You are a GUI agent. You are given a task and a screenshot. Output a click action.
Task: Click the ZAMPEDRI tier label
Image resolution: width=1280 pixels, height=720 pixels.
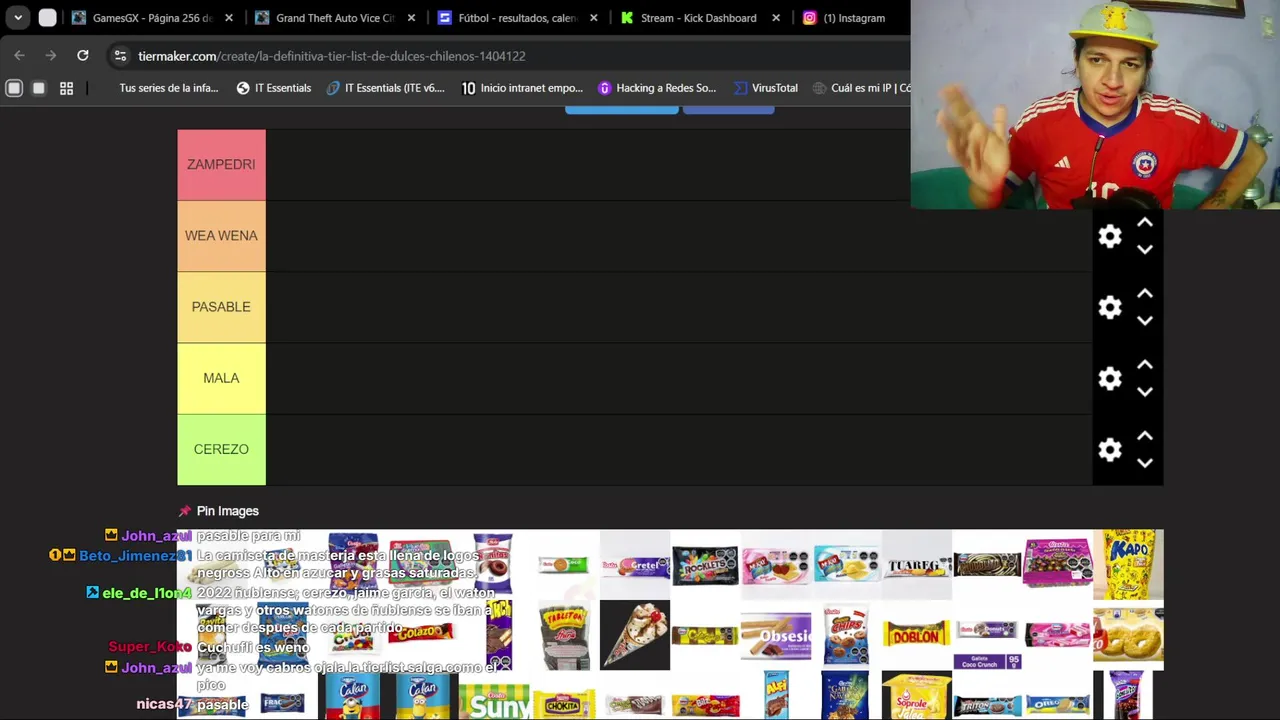[x=221, y=164]
